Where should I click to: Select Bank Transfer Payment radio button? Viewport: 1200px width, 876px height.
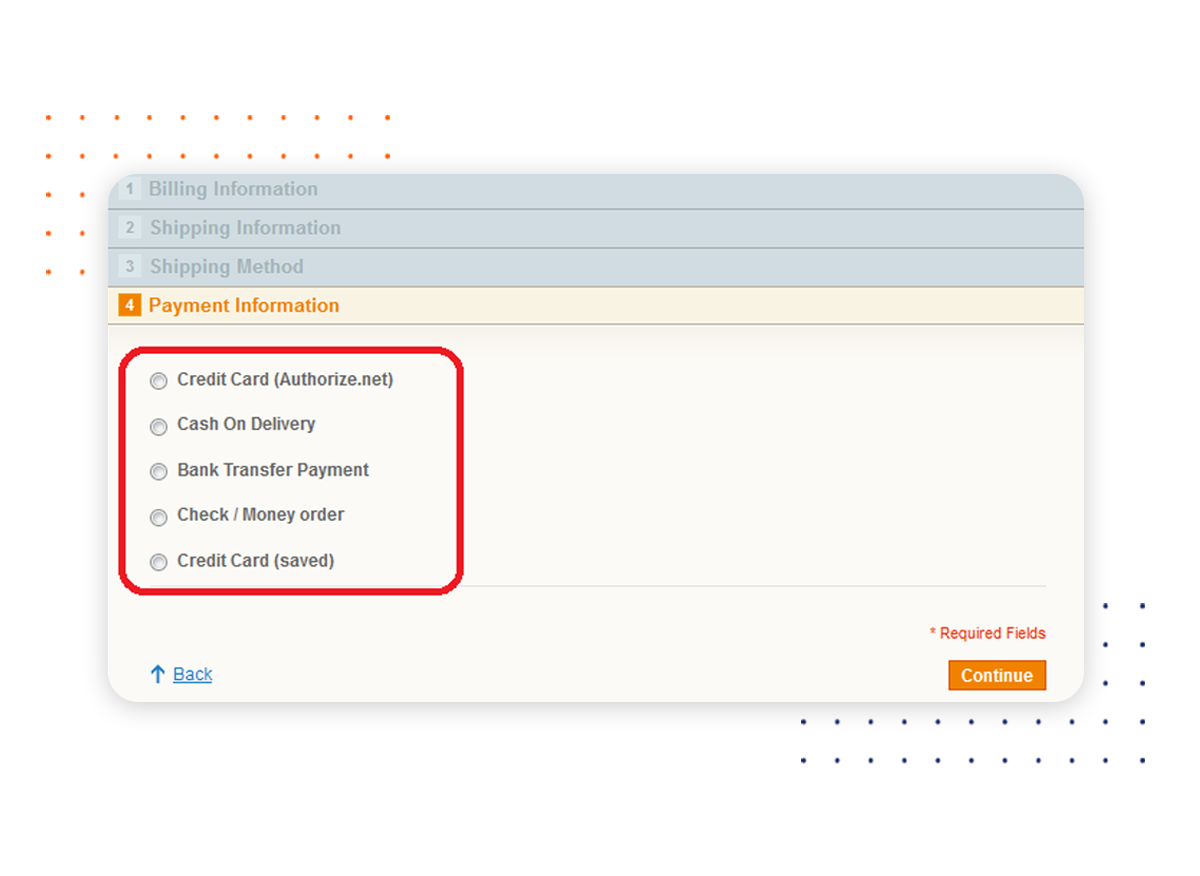pos(158,472)
